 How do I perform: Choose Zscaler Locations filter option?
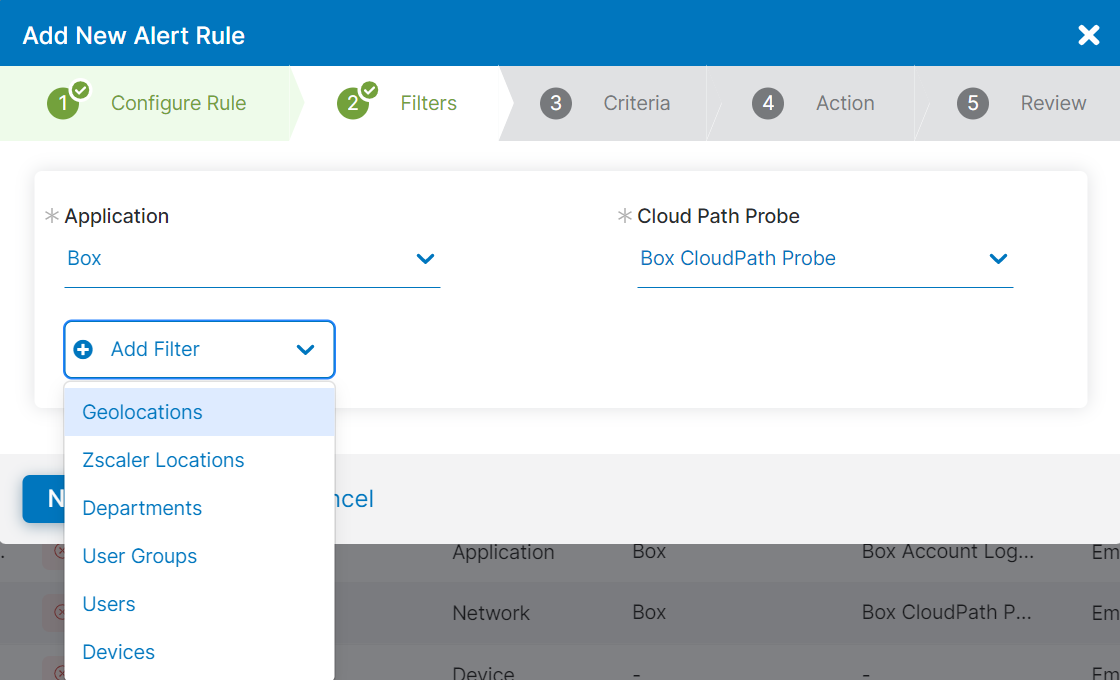pos(163,460)
